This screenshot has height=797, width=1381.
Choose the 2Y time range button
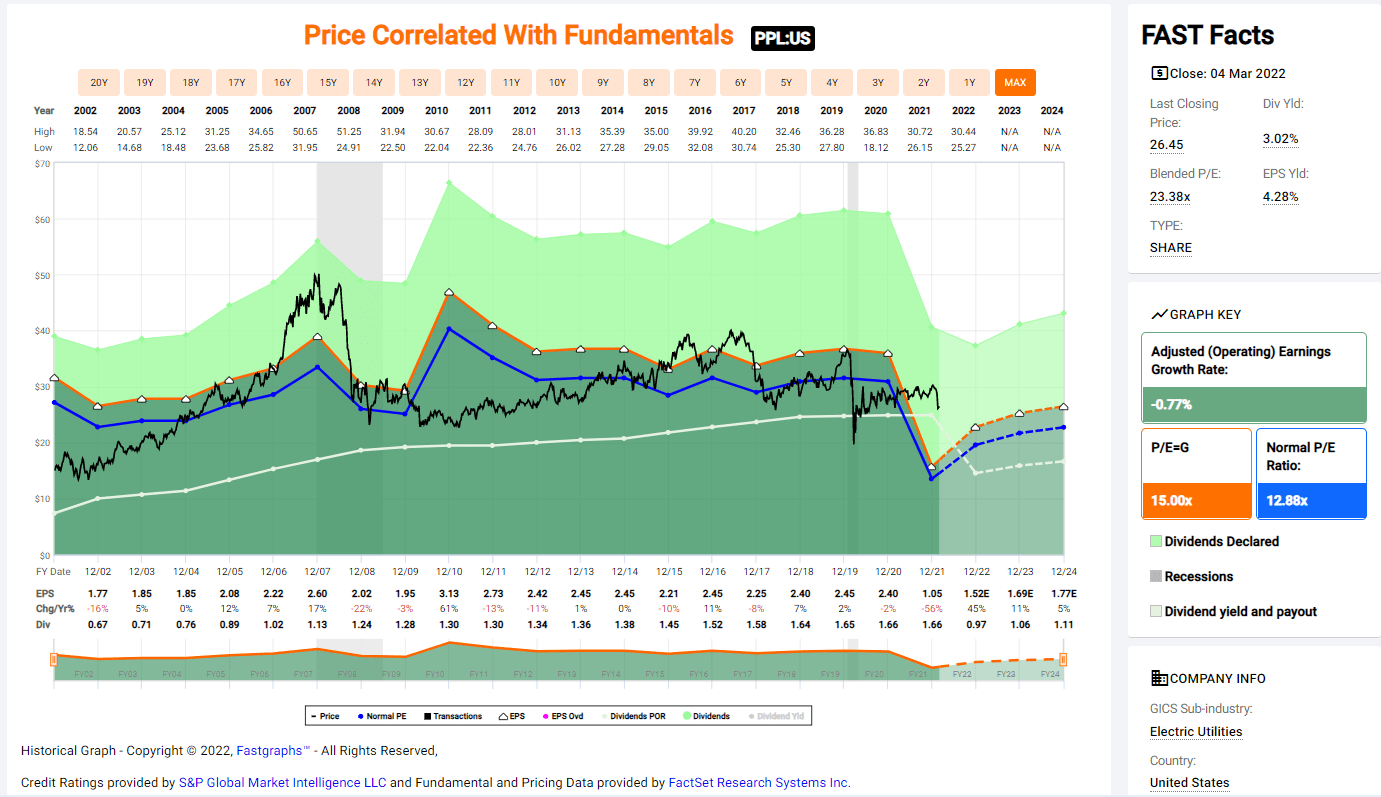924,83
